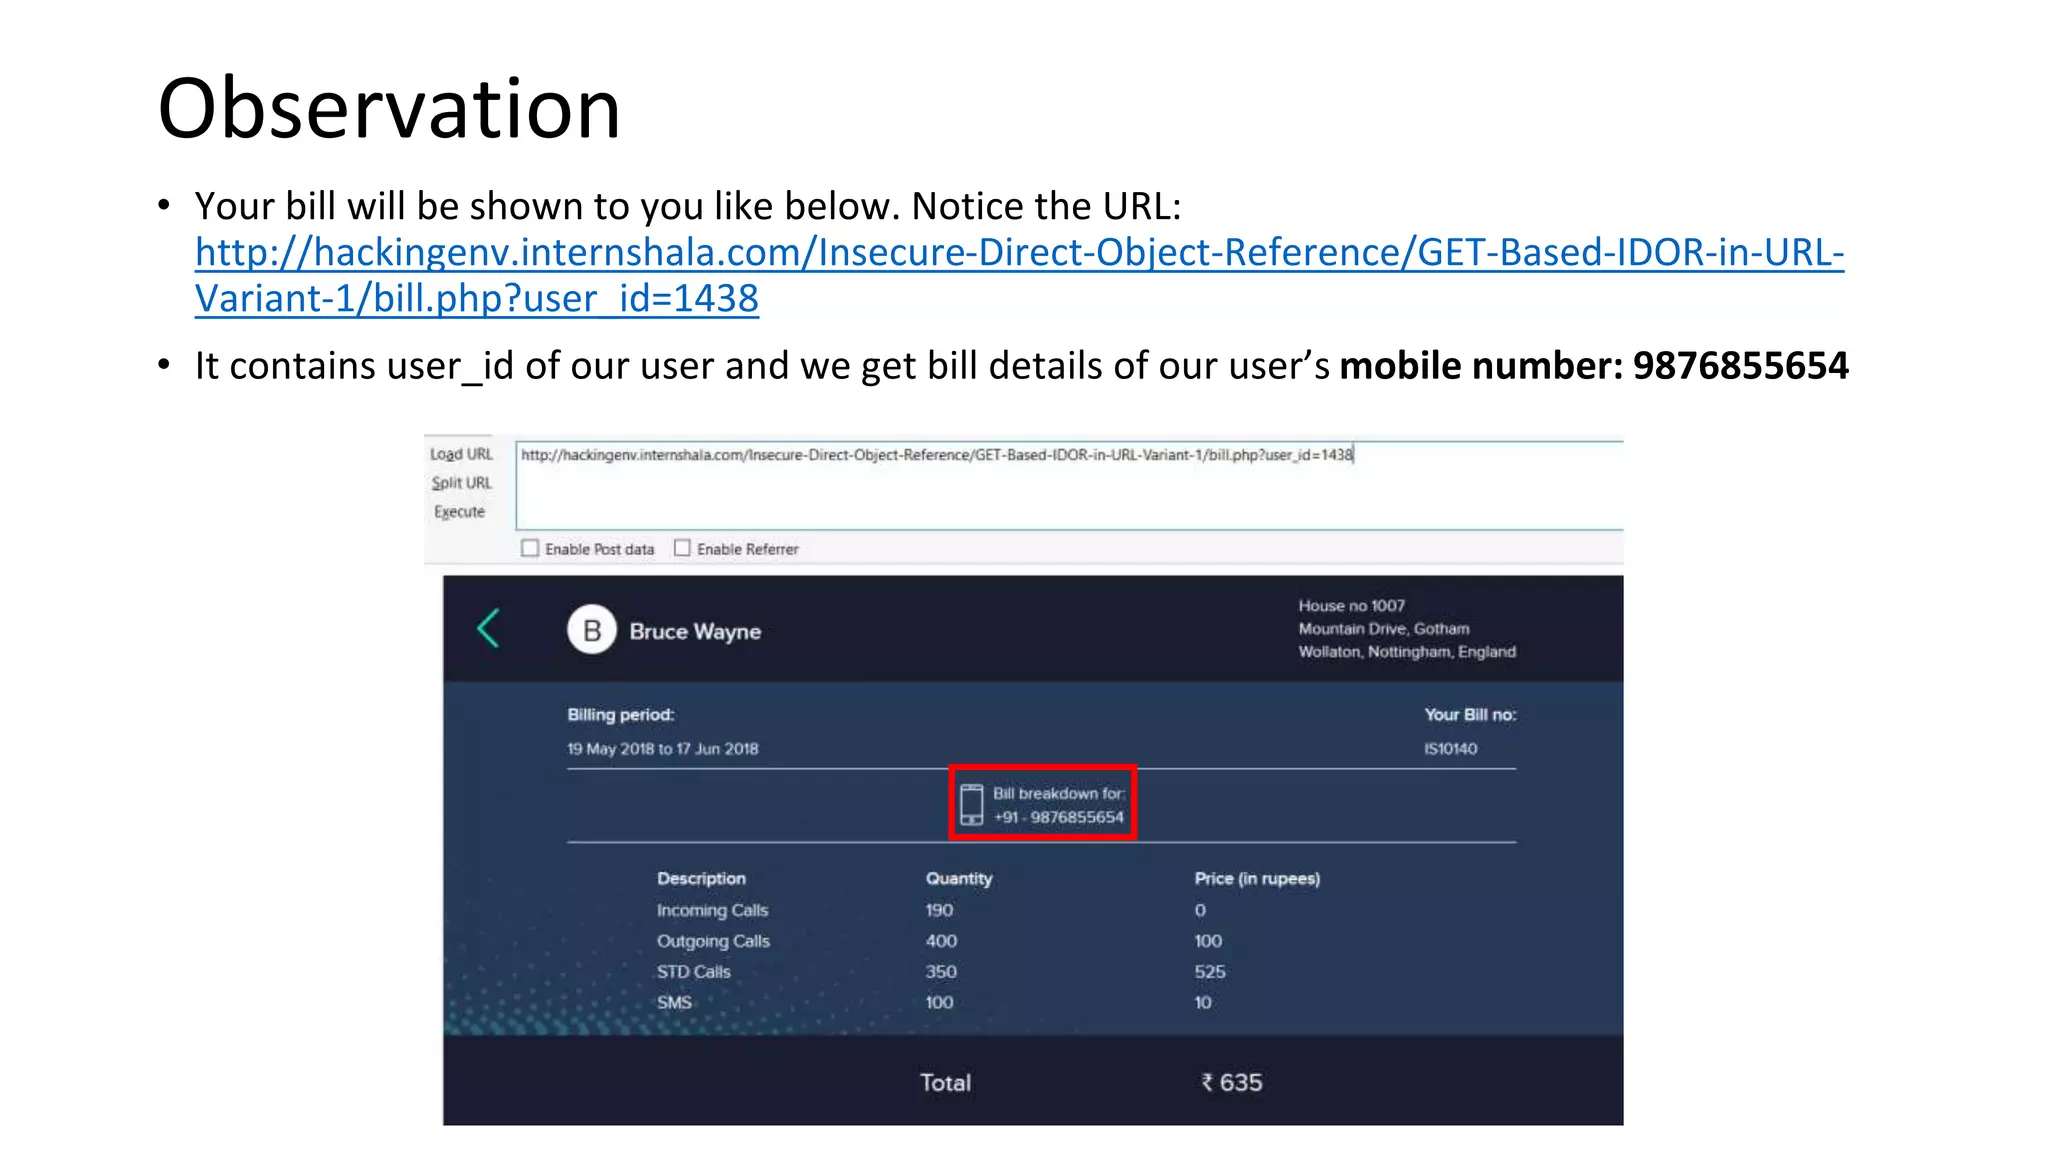This screenshot has height=1152, width=2048.
Task: Click the Outgoing Calls row label
Action: coord(713,942)
